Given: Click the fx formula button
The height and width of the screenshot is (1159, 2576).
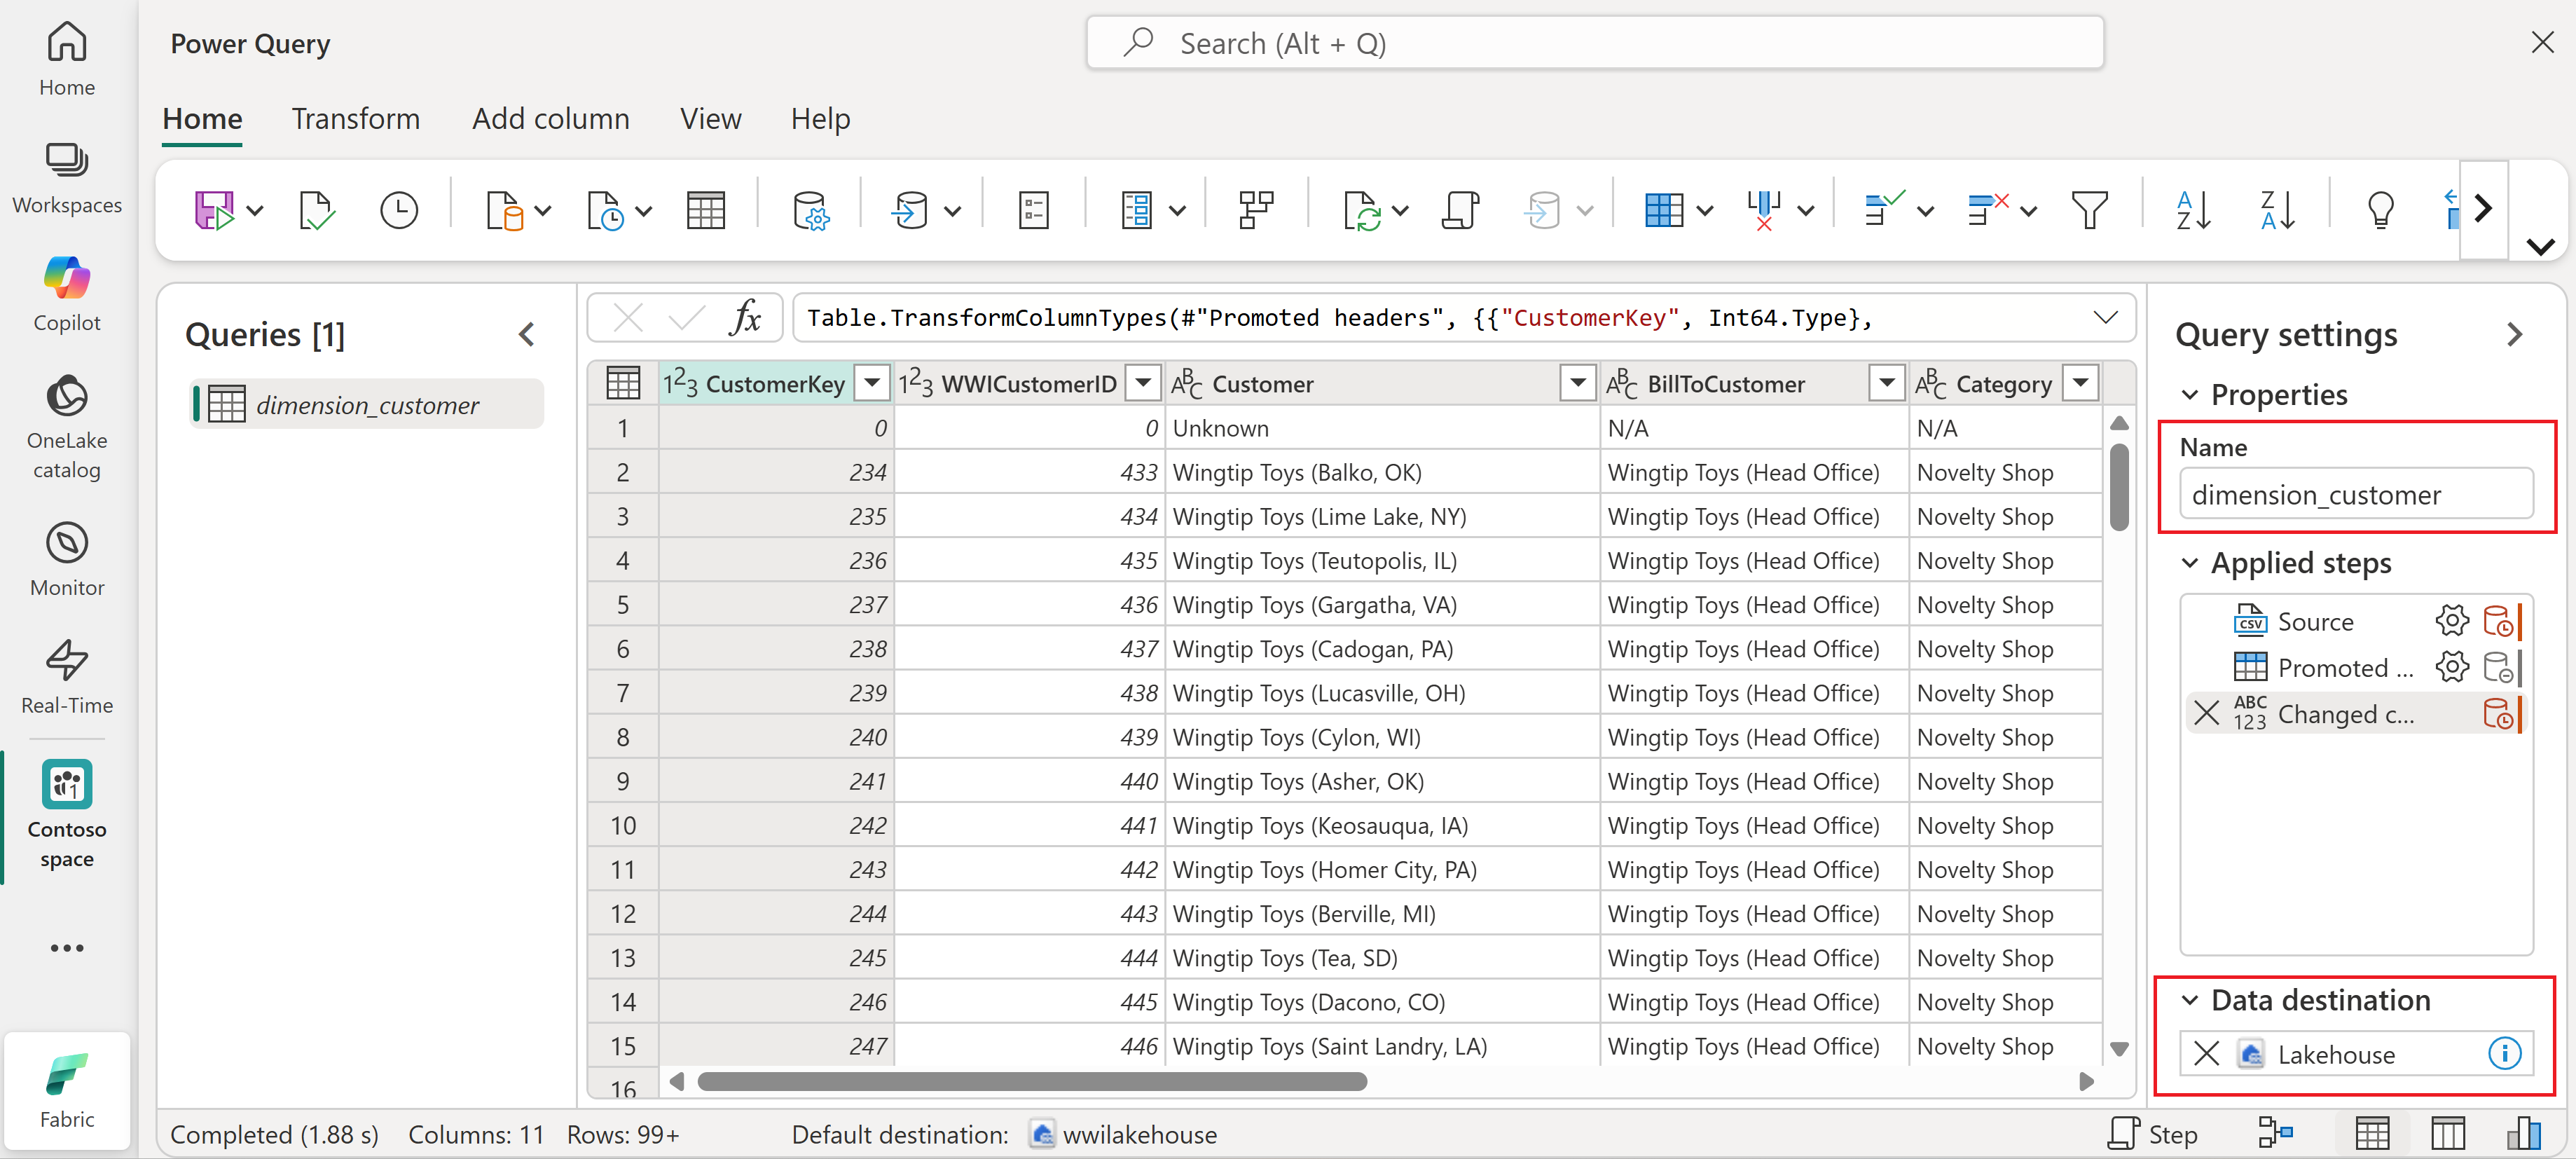Looking at the screenshot, I should click(745, 317).
